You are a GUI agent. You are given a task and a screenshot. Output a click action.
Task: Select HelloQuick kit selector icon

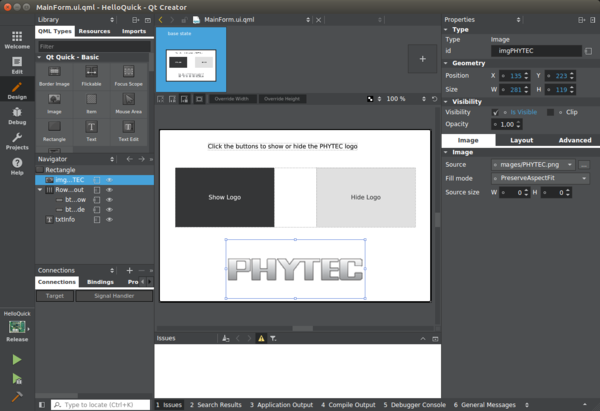point(17,327)
